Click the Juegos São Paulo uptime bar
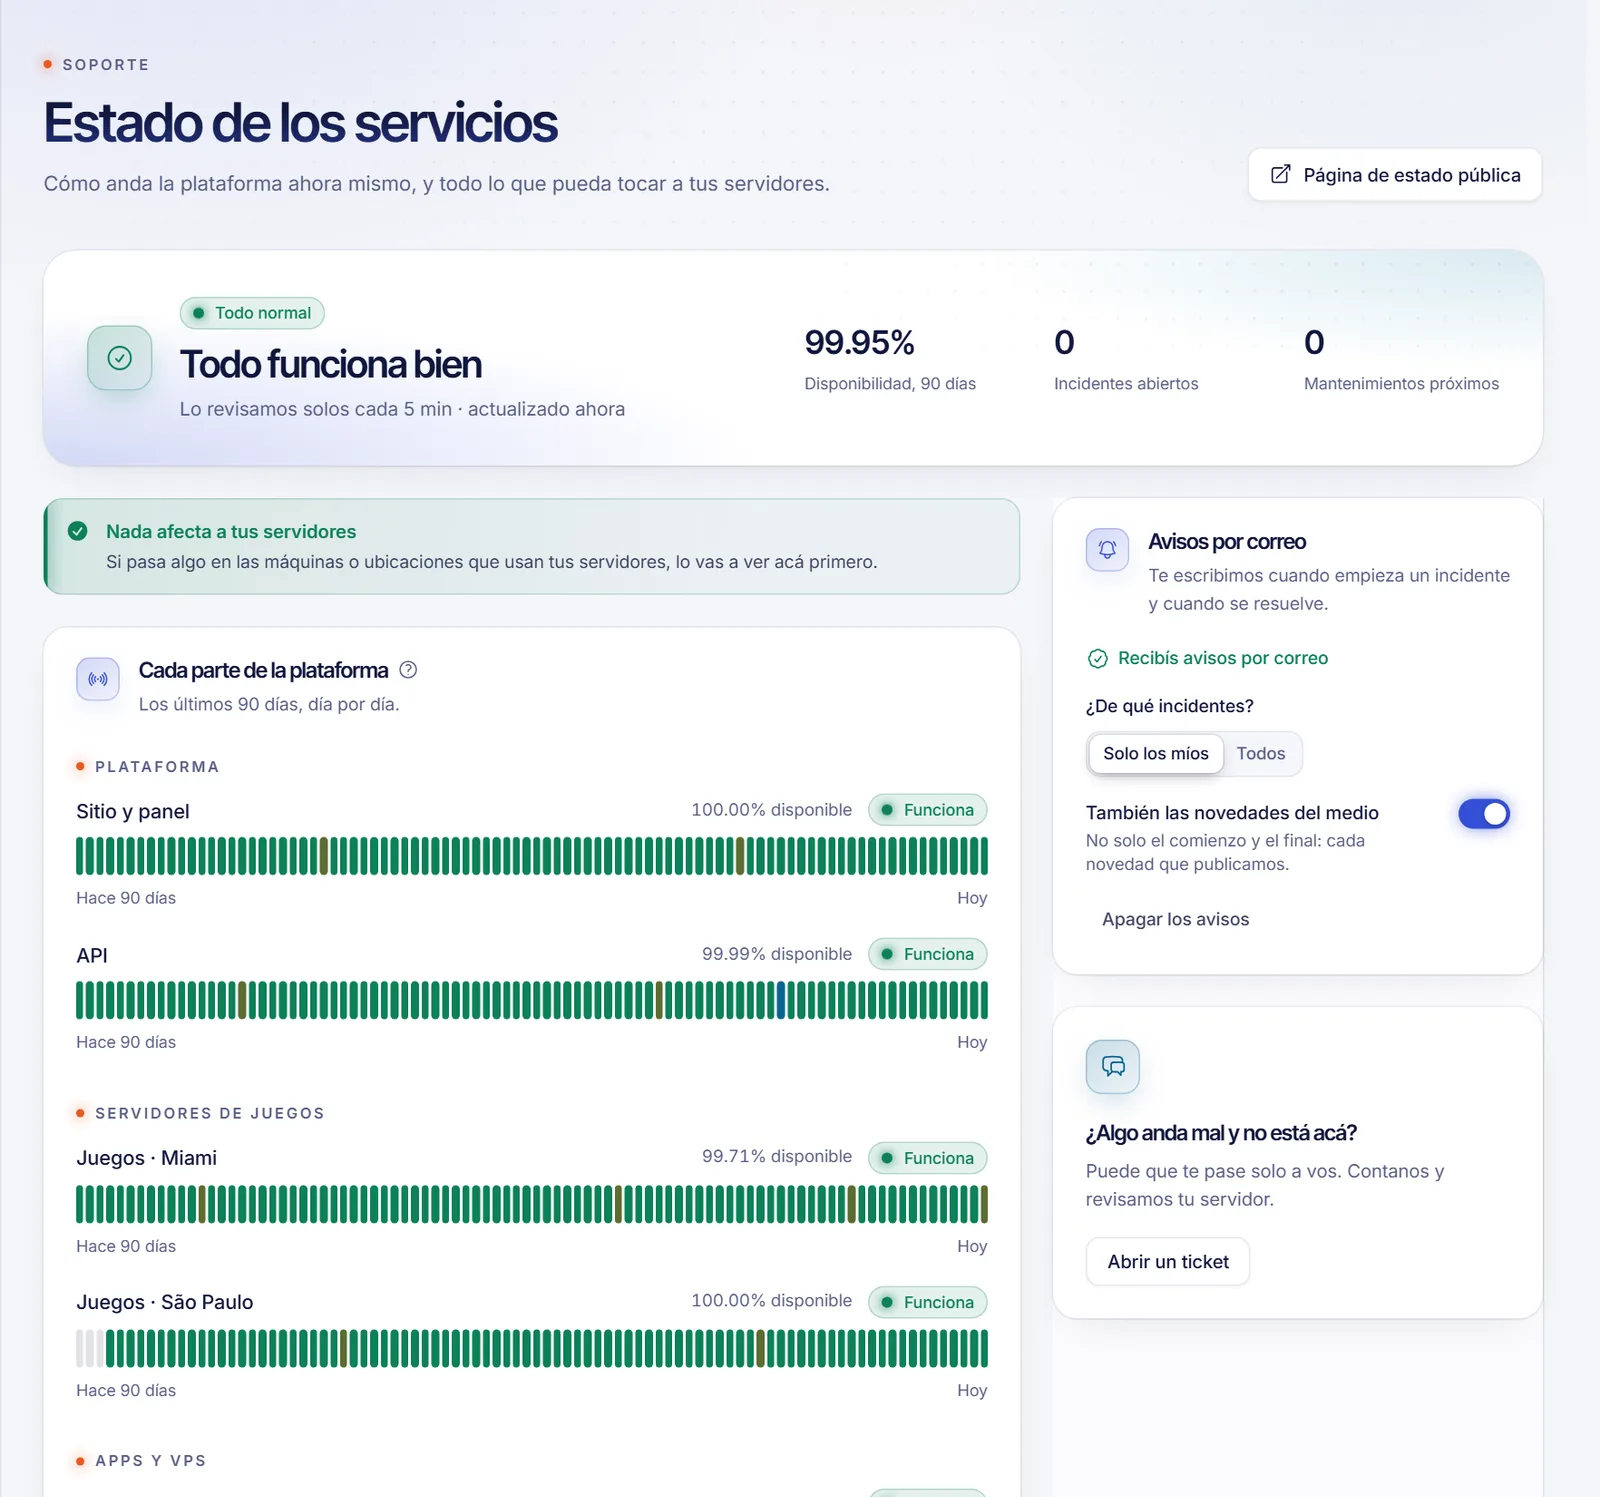The width and height of the screenshot is (1600, 1497). (532, 1348)
